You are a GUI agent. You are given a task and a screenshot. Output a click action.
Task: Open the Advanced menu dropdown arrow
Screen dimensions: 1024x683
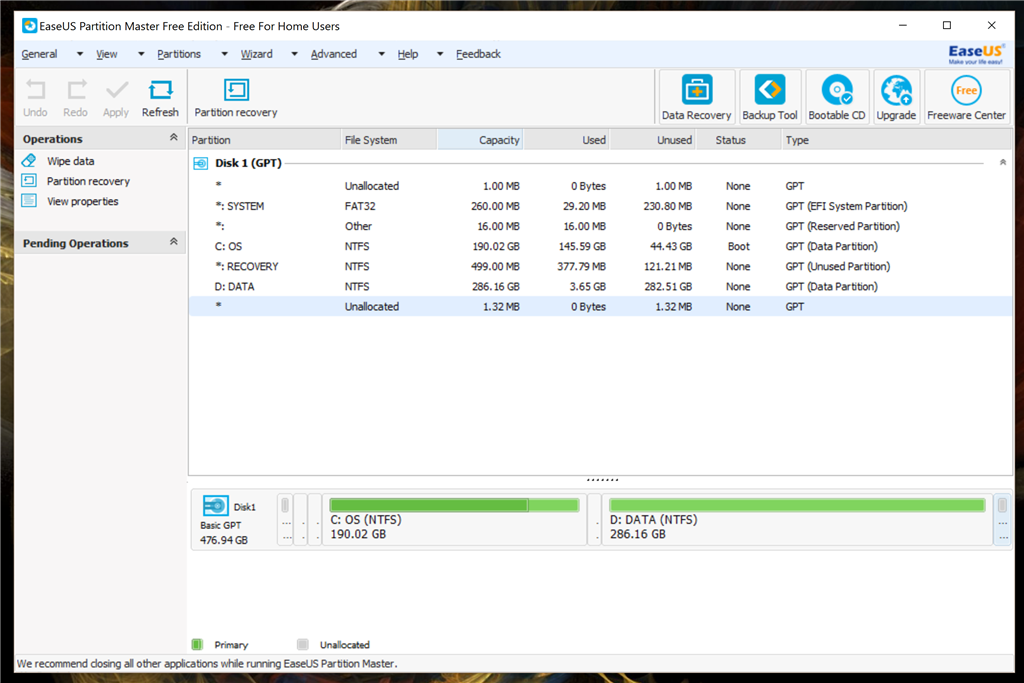click(381, 54)
